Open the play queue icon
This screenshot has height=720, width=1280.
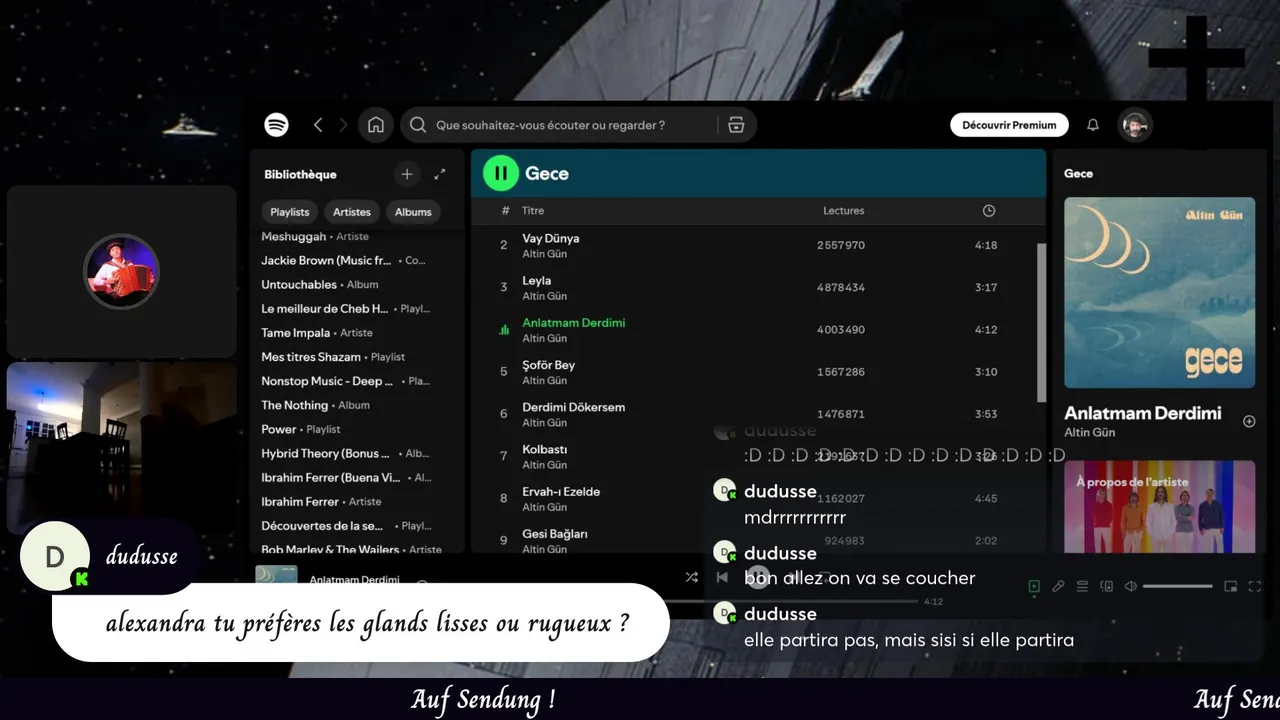[x=1082, y=587]
